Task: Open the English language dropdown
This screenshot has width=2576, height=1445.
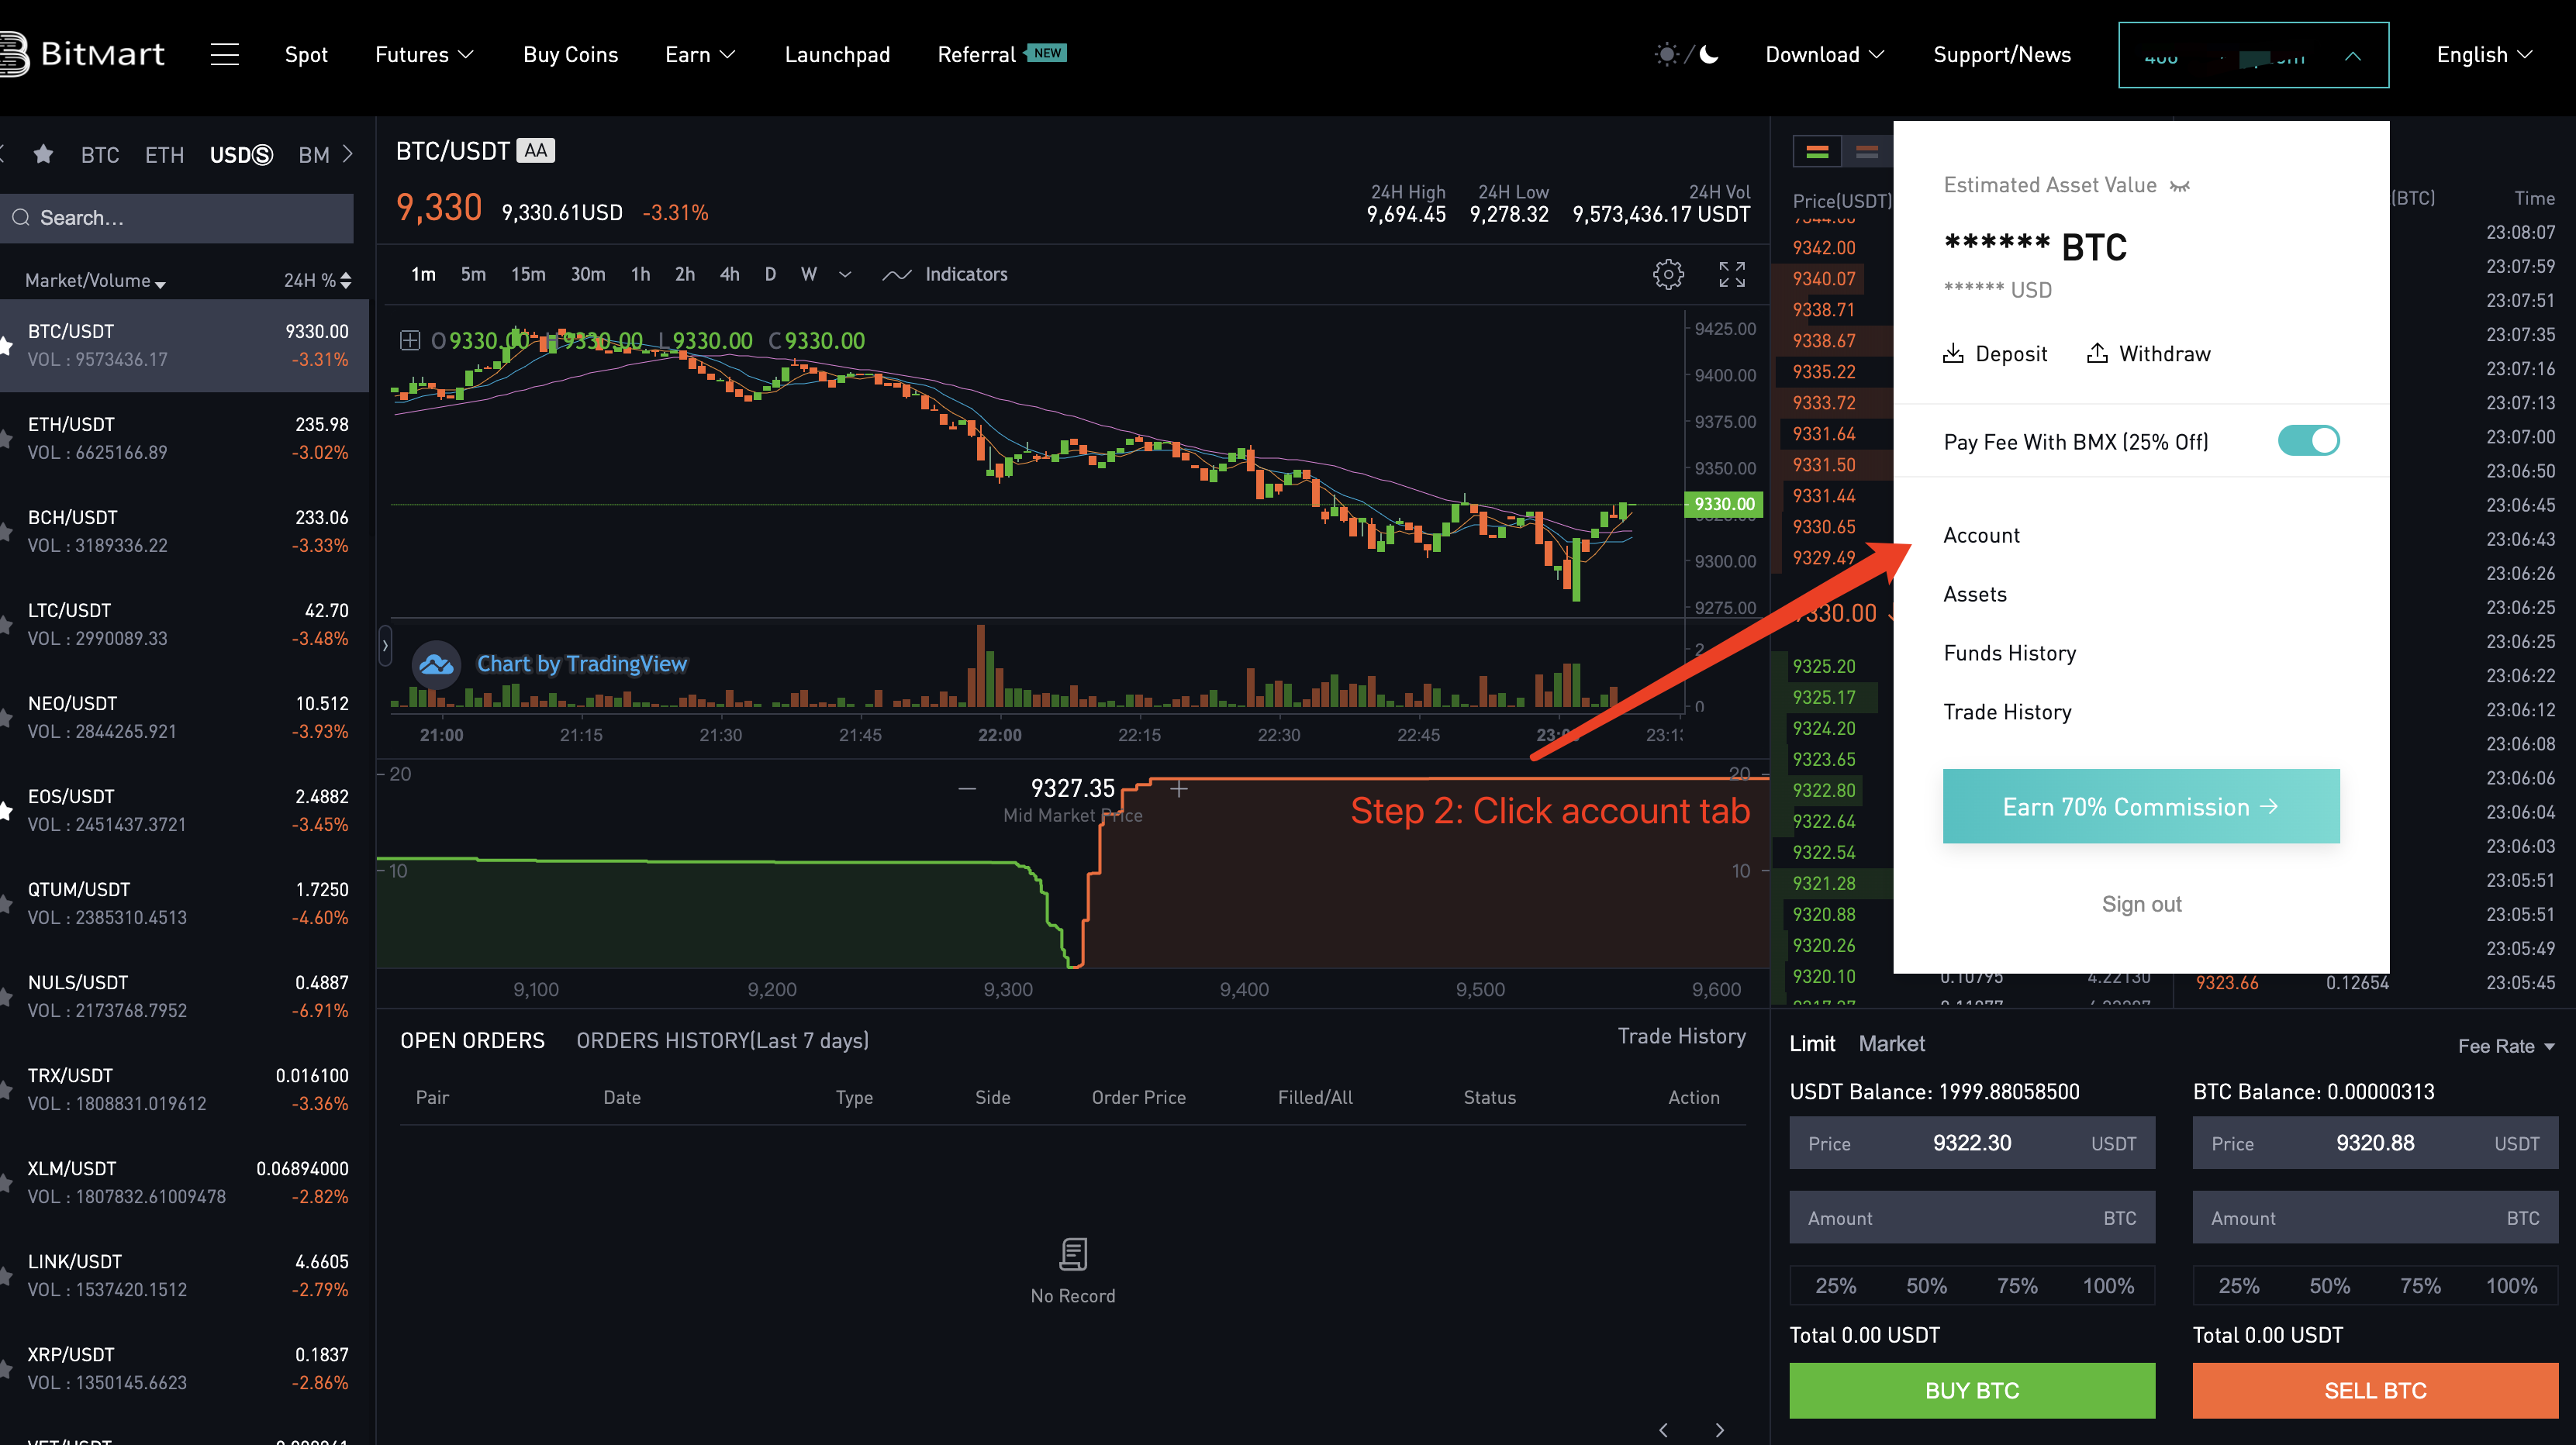Action: click(2483, 54)
